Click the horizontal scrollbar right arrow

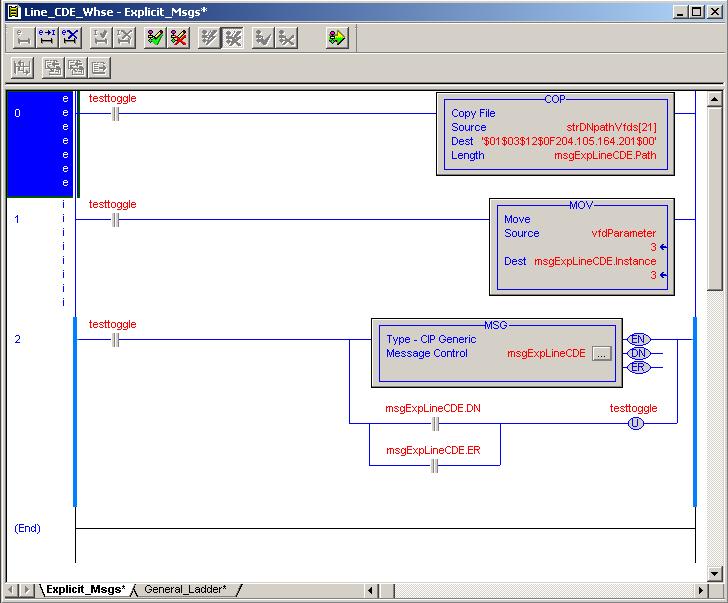point(701,590)
